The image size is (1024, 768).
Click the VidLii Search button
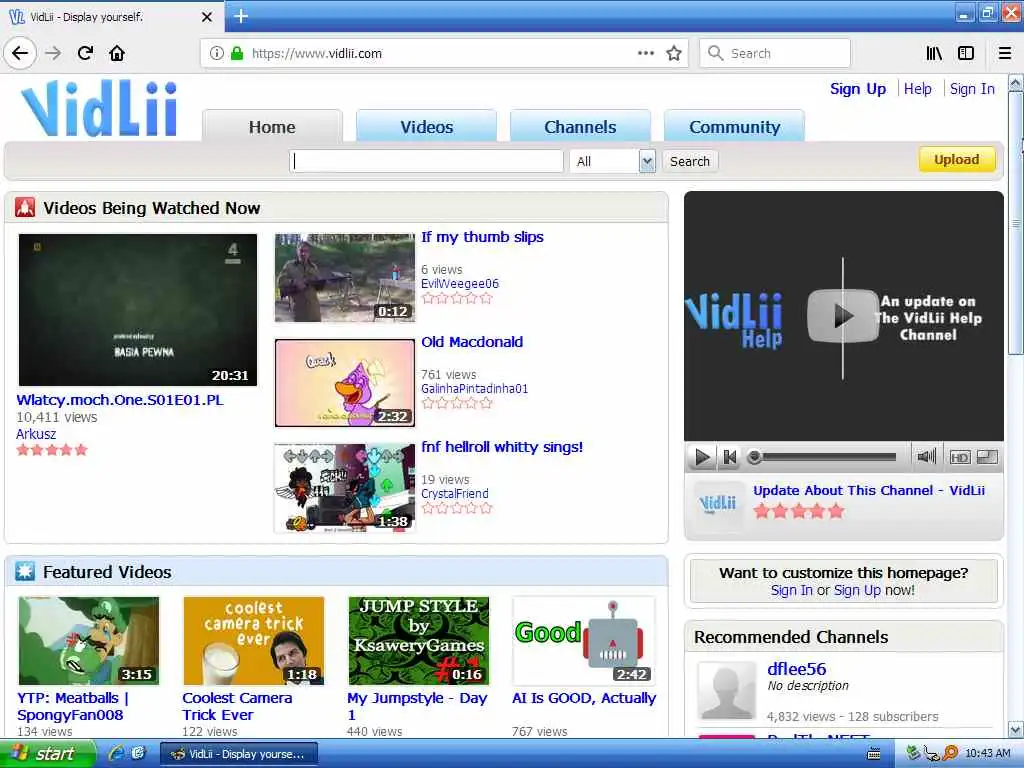[690, 161]
